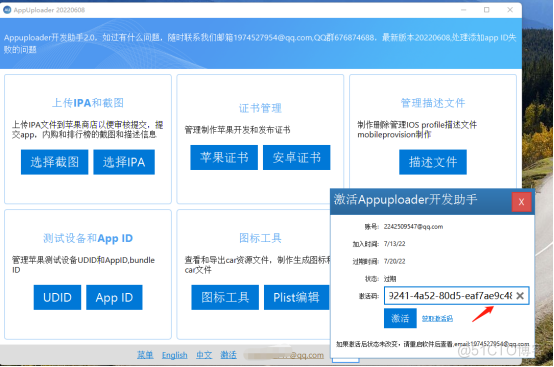
Task: Open the 菜单 link in bottom bar
Action: 145,355
